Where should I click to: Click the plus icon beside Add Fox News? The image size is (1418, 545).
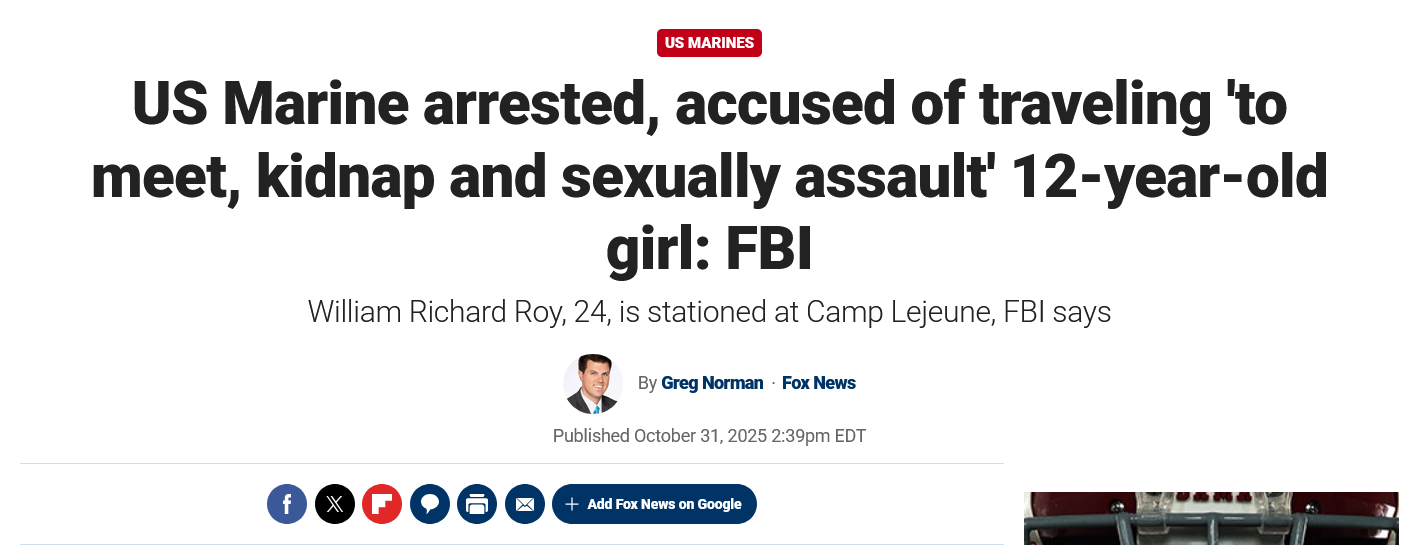tap(572, 504)
